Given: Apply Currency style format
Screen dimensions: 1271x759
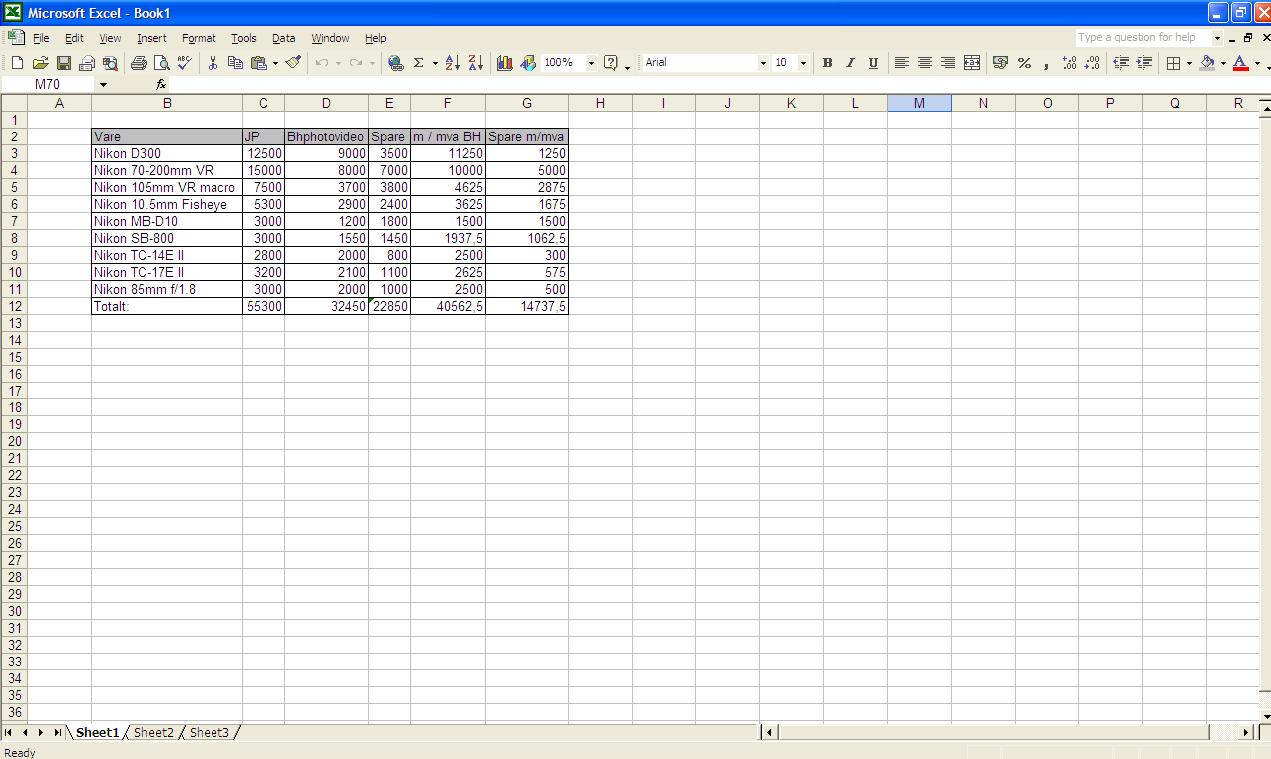Looking at the screenshot, I should pyautogui.click(x=1001, y=63).
